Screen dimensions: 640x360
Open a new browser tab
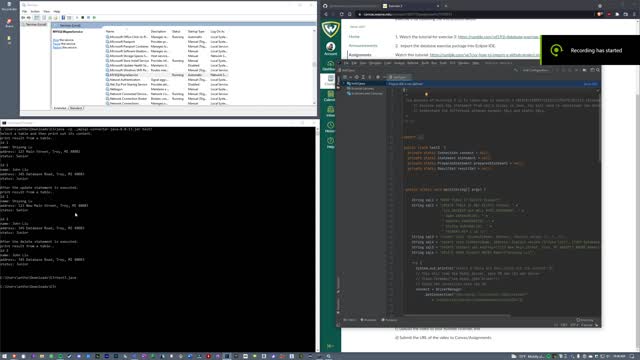click(x=446, y=6)
